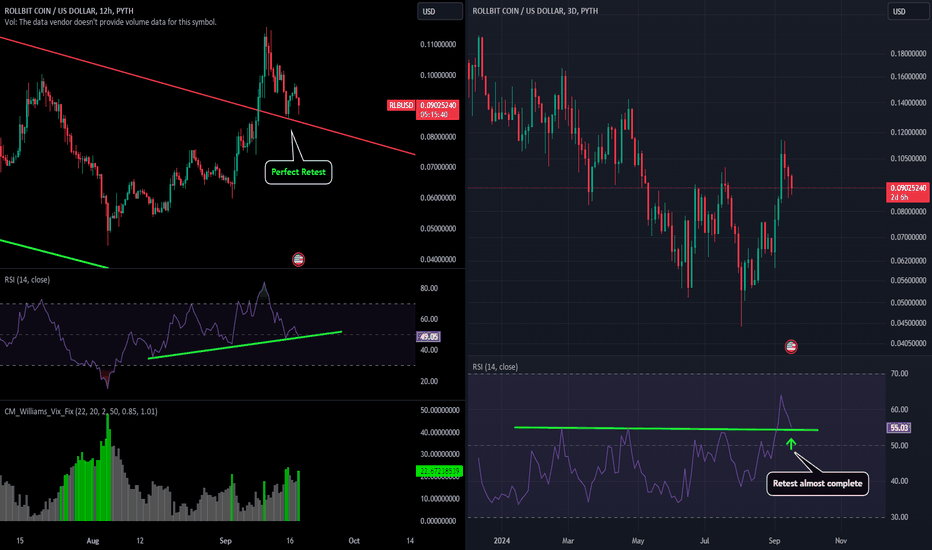The height and width of the screenshot is (550, 932).
Task: Click the 0.04050000 price level on right axis
Action: pyautogui.click(x=908, y=343)
